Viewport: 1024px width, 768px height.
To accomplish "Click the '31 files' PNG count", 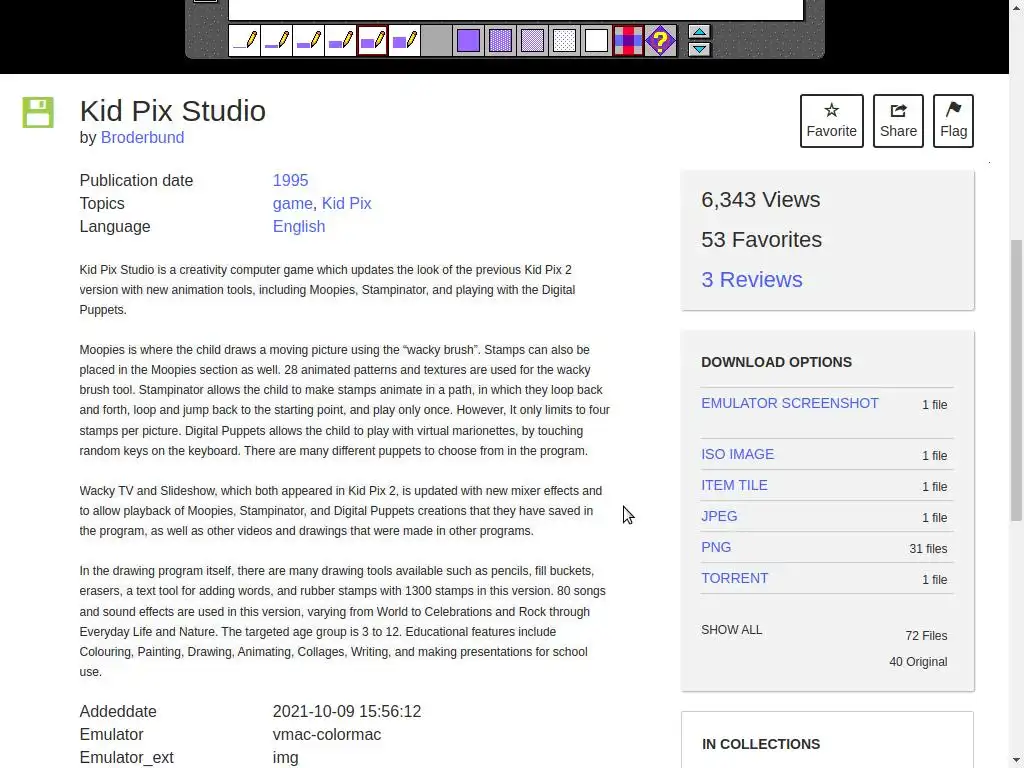I will tap(928, 549).
